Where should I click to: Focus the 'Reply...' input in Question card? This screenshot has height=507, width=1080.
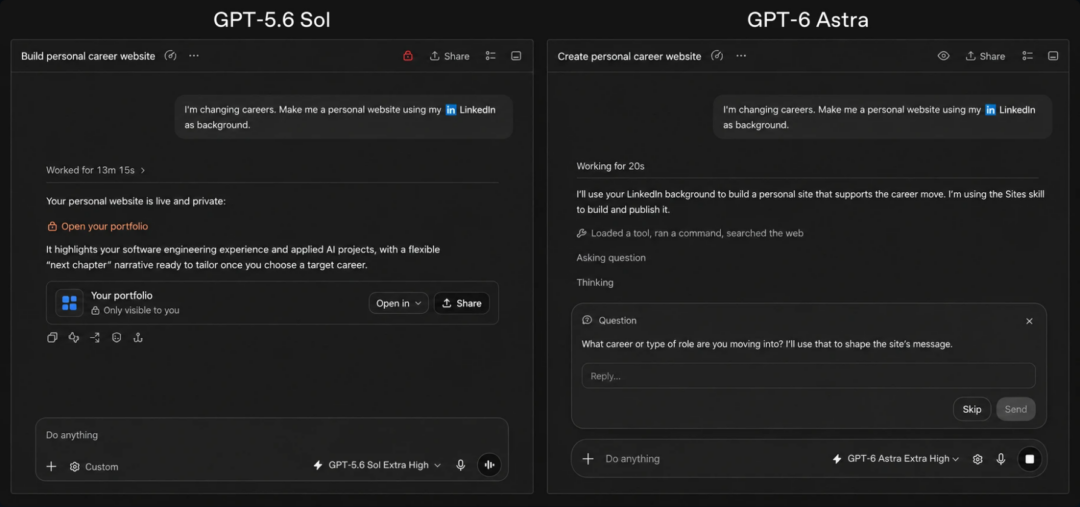coord(809,376)
